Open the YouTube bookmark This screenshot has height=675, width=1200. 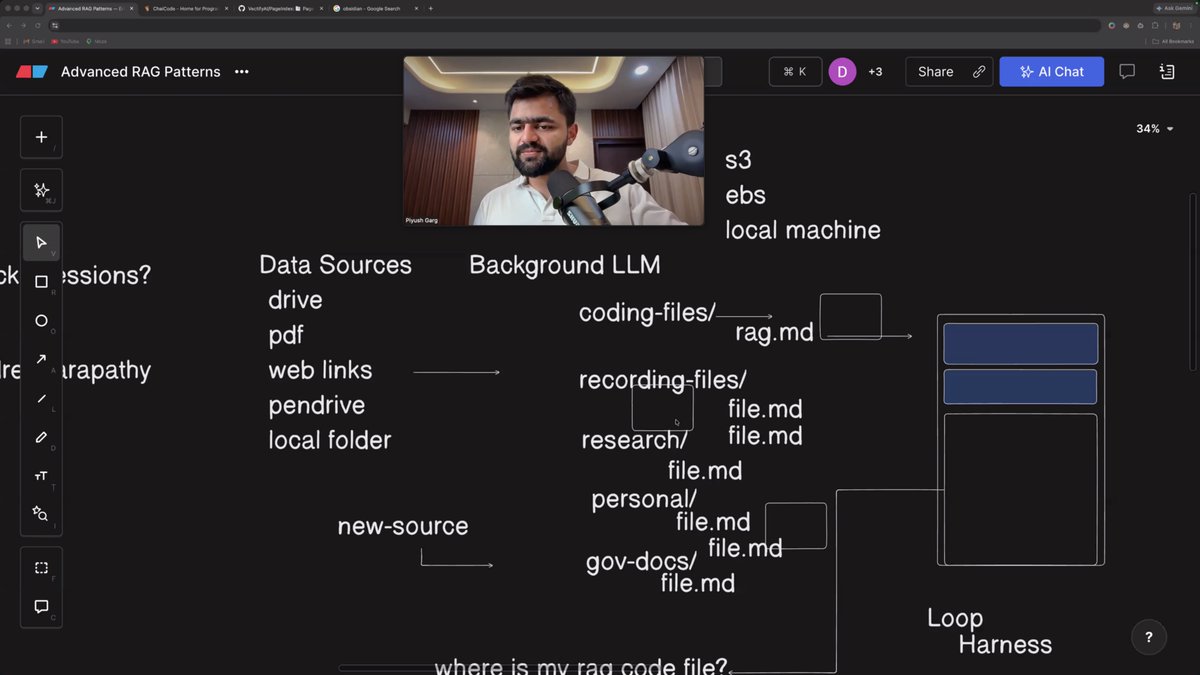tap(65, 41)
